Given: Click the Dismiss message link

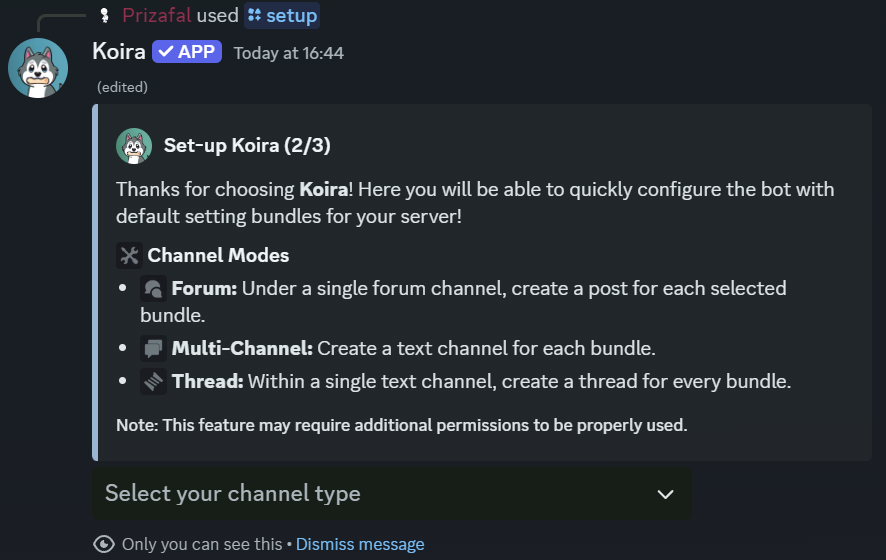Looking at the screenshot, I should click(x=360, y=544).
